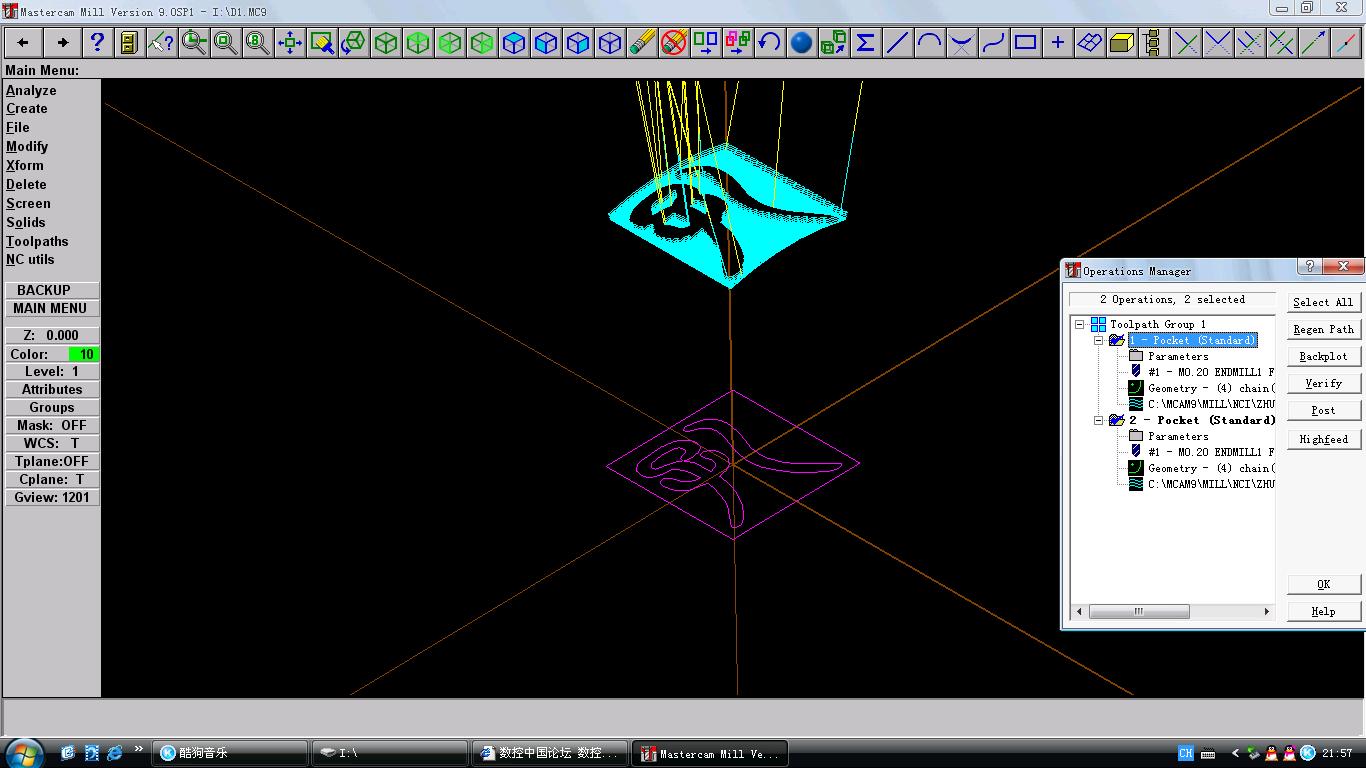Click the Operations Manager scroll right arrow

(1267, 611)
